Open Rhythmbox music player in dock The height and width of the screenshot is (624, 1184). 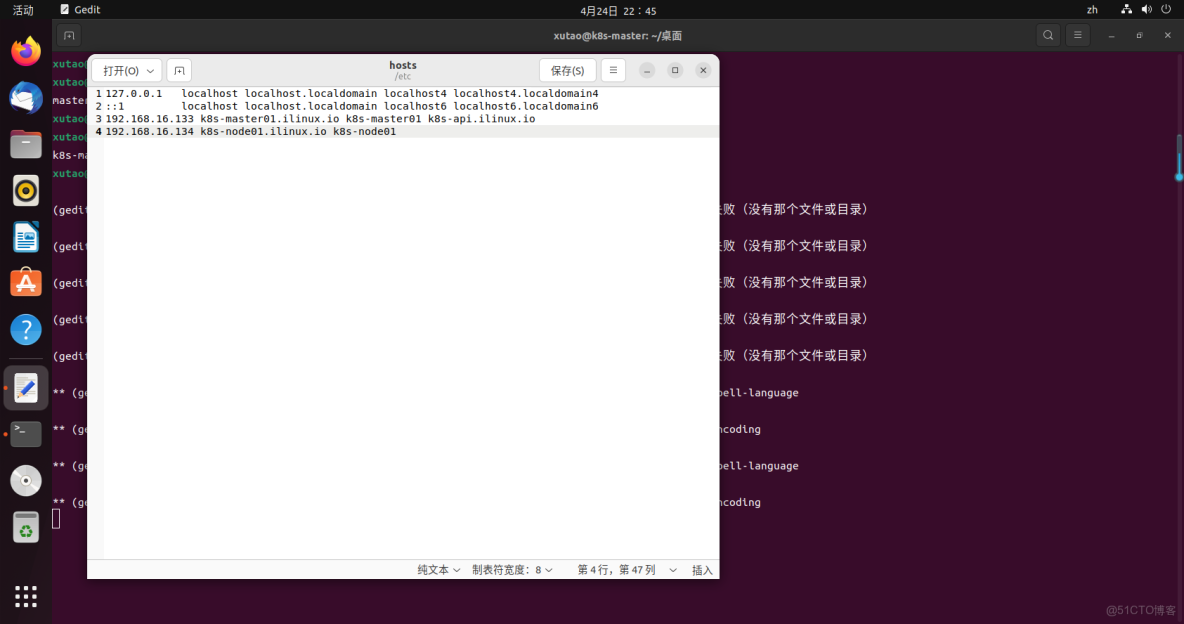click(26, 190)
